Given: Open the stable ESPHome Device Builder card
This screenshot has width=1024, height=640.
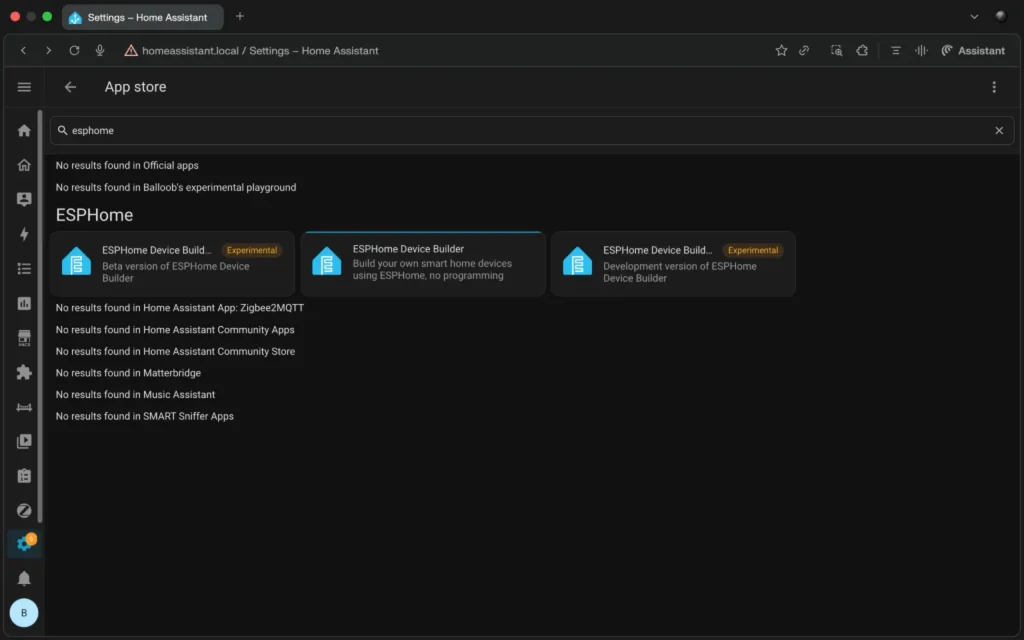Looking at the screenshot, I should pos(423,264).
